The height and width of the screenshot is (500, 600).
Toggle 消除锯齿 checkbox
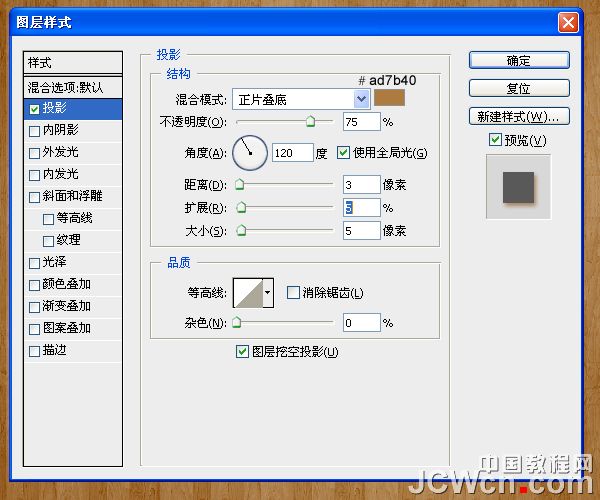pos(293,293)
